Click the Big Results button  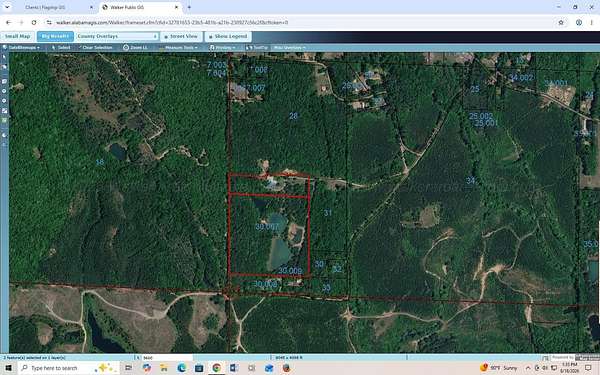click(55, 36)
